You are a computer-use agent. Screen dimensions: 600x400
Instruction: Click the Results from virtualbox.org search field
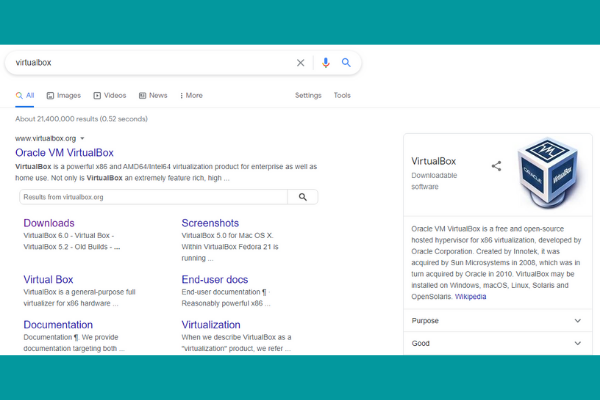[x=153, y=197]
